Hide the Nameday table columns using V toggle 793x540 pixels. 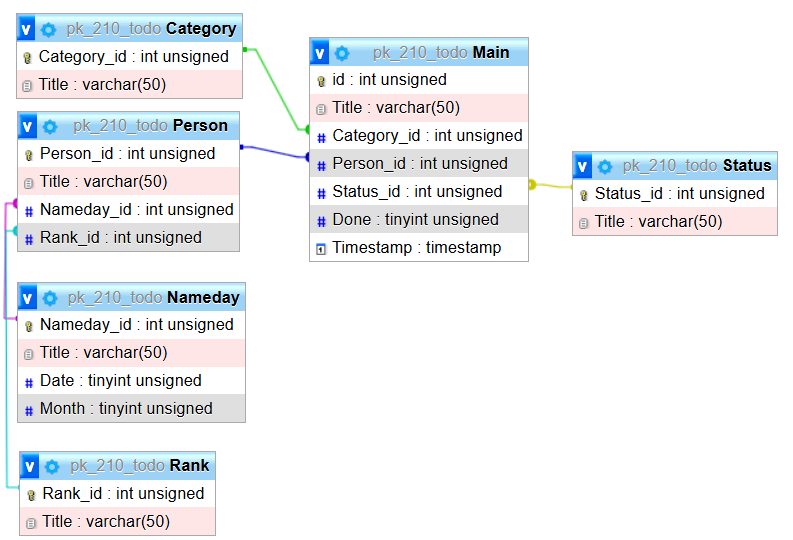pos(28,297)
